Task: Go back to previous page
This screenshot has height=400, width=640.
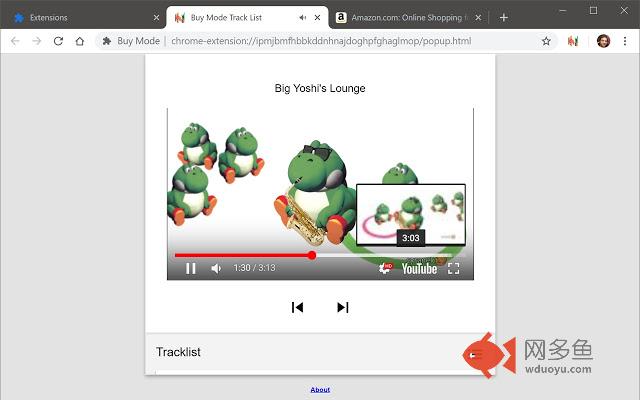Action: point(15,41)
